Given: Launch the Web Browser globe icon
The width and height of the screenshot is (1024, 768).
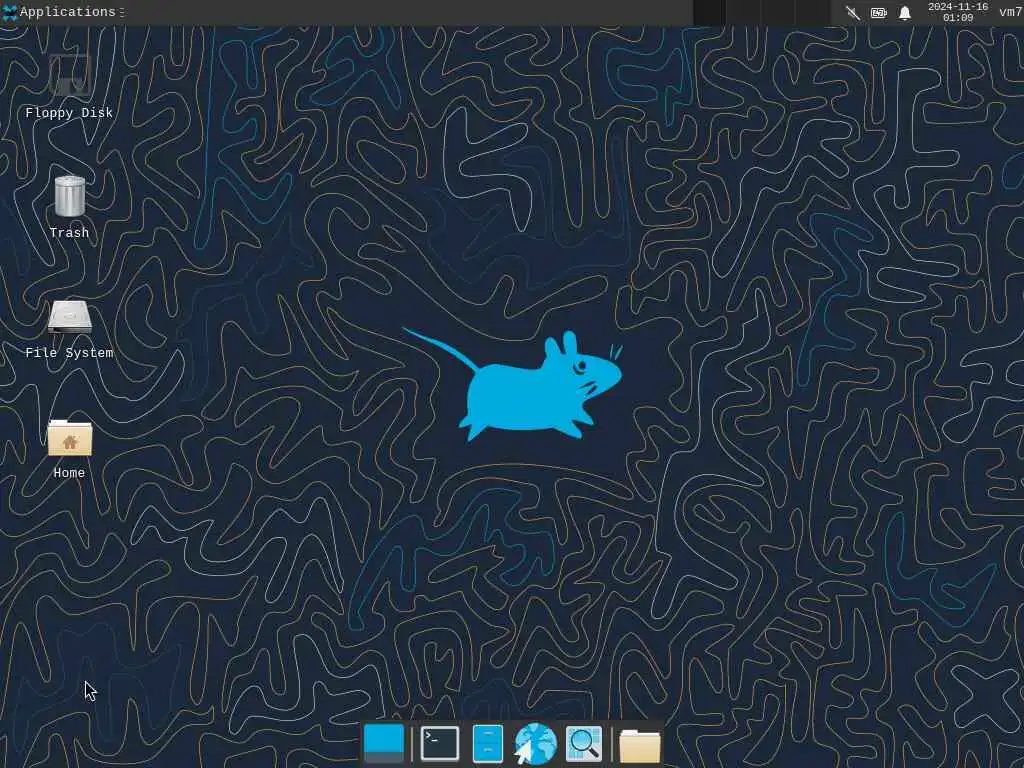Looking at the screenshot, I should pyautogui.click(x=536, y=743).
